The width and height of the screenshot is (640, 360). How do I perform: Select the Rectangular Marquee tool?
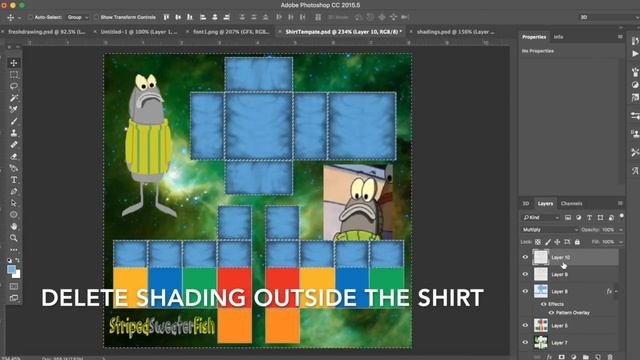pyautogui.click(x=14, y=75)
